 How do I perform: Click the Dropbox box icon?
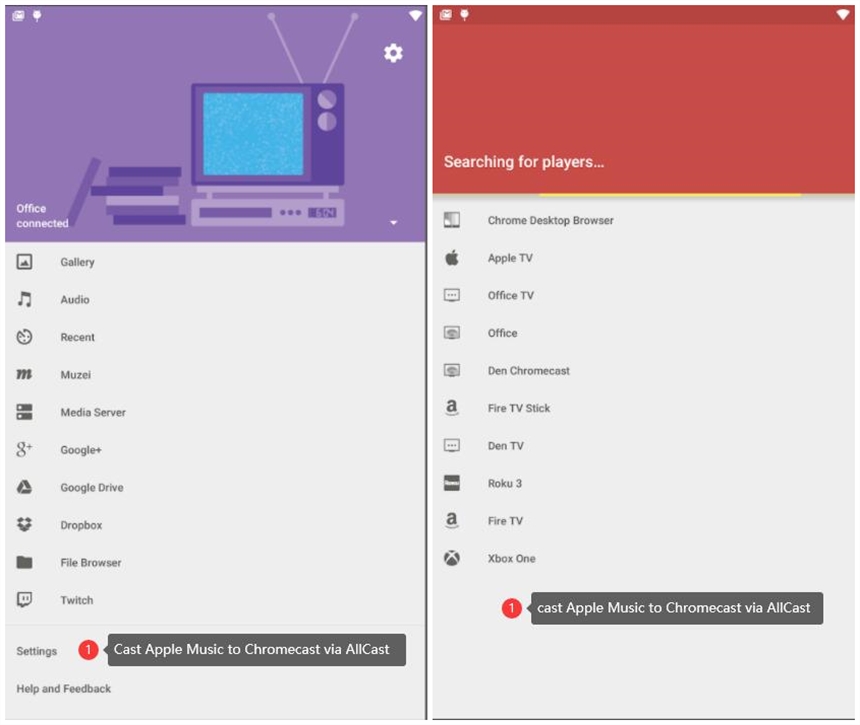click(24, 525)
